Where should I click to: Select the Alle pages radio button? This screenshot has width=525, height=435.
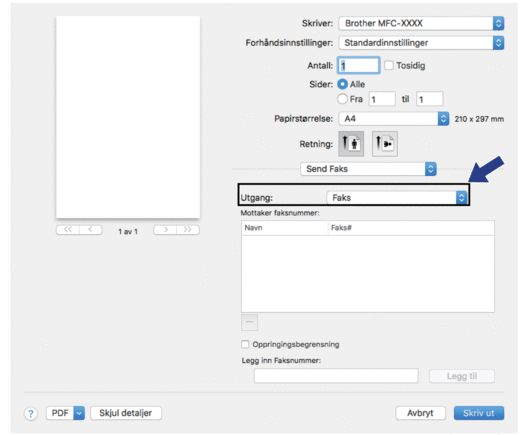pyautogui.click(x=342, y=84)
